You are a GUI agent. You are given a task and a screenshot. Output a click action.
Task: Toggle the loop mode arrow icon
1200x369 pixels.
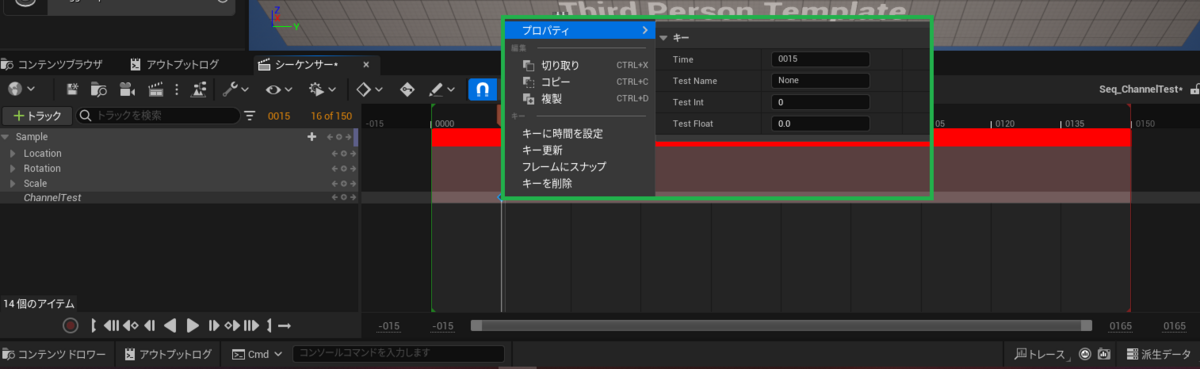(x=285, y=325)
